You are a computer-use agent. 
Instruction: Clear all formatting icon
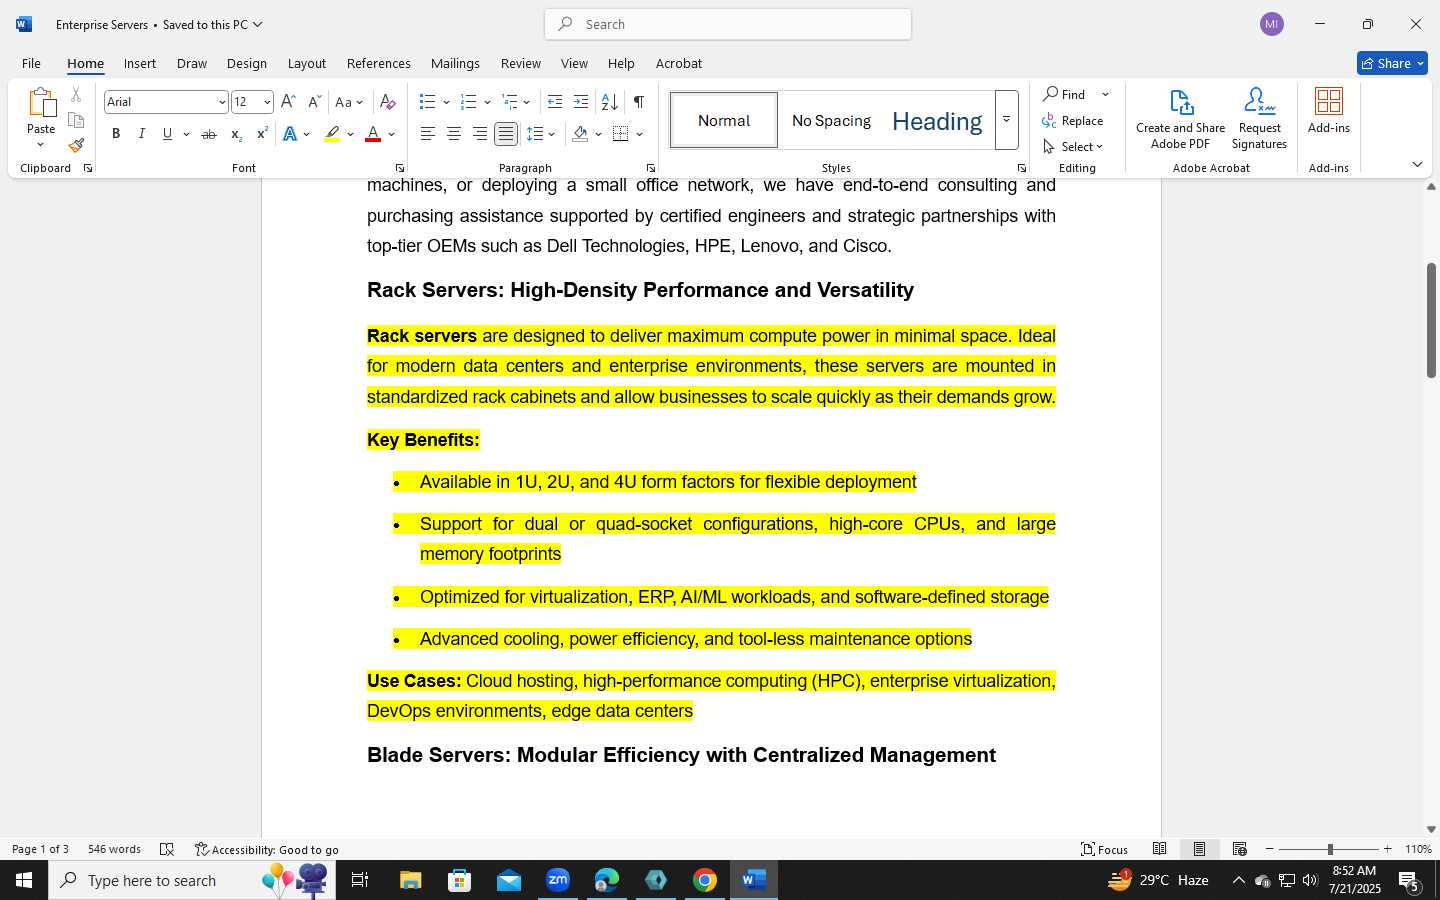[x=388, y=102]
